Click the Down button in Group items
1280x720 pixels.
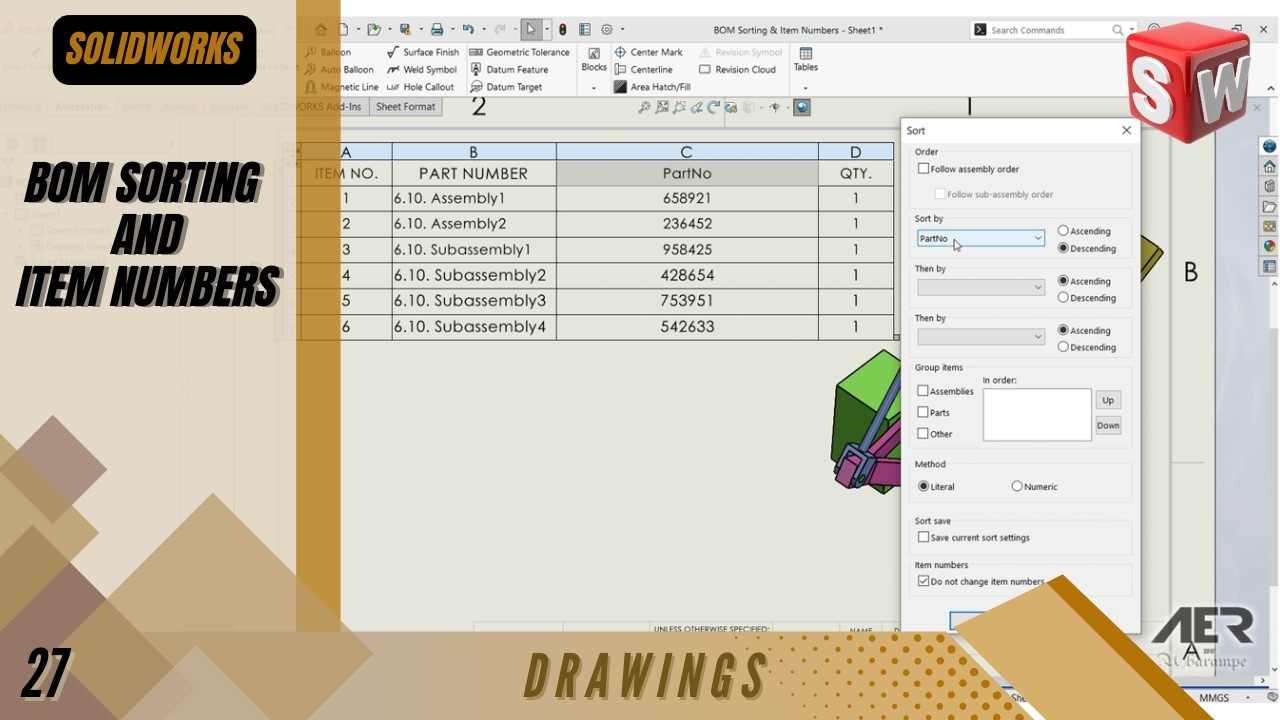click(x=1108, y=425)
